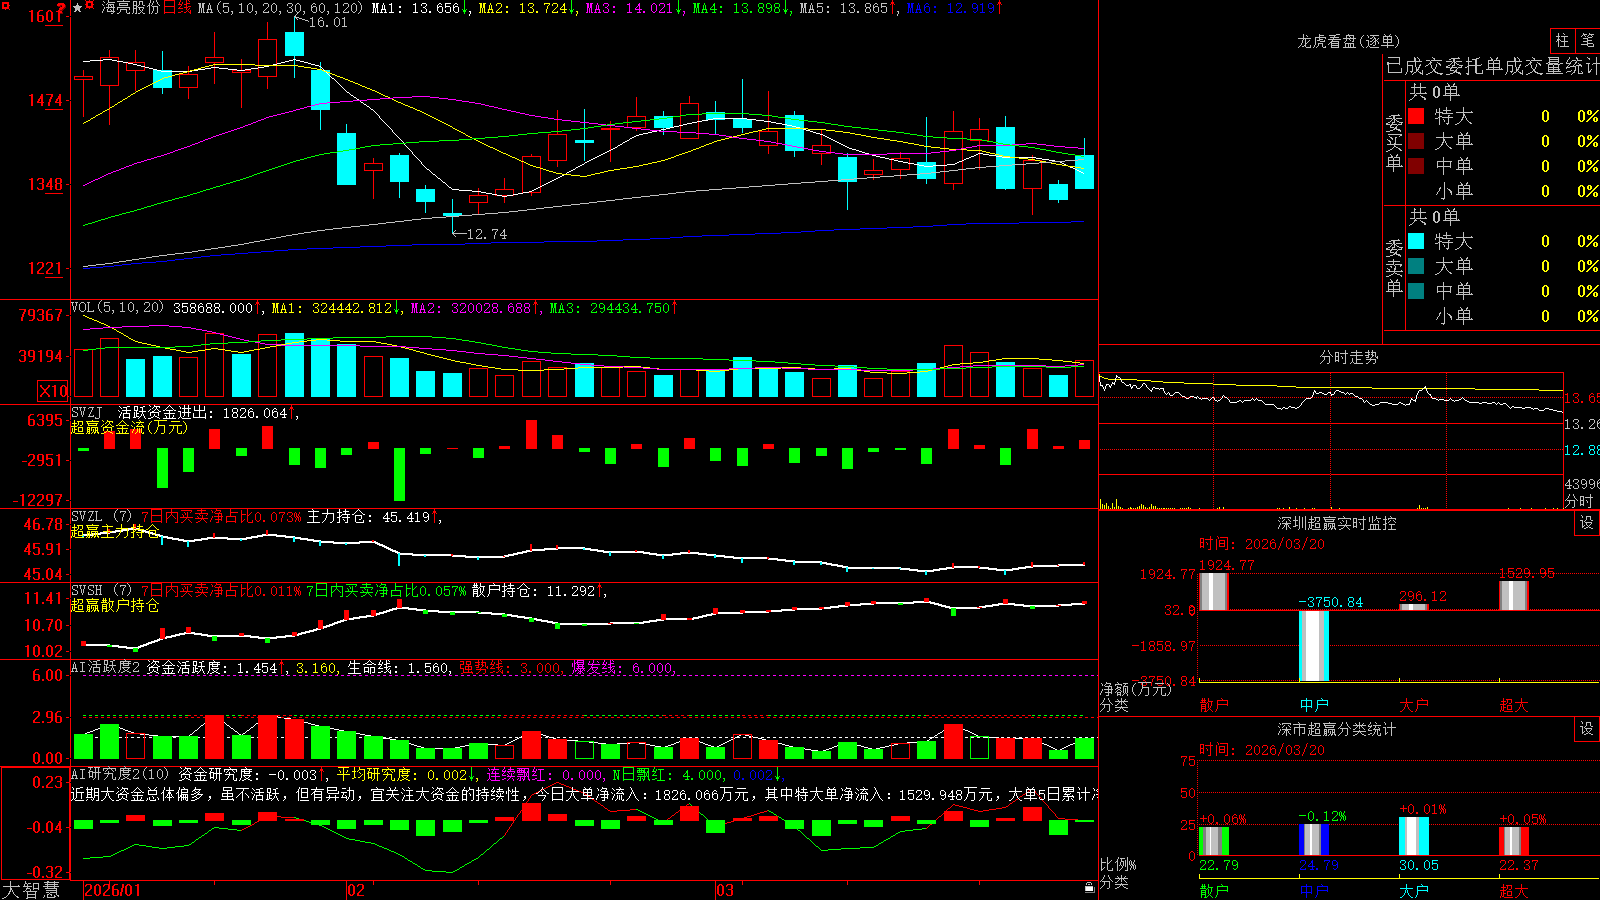Click the 委买单 section label
1600x900 pixels.
pos(1394,142)
